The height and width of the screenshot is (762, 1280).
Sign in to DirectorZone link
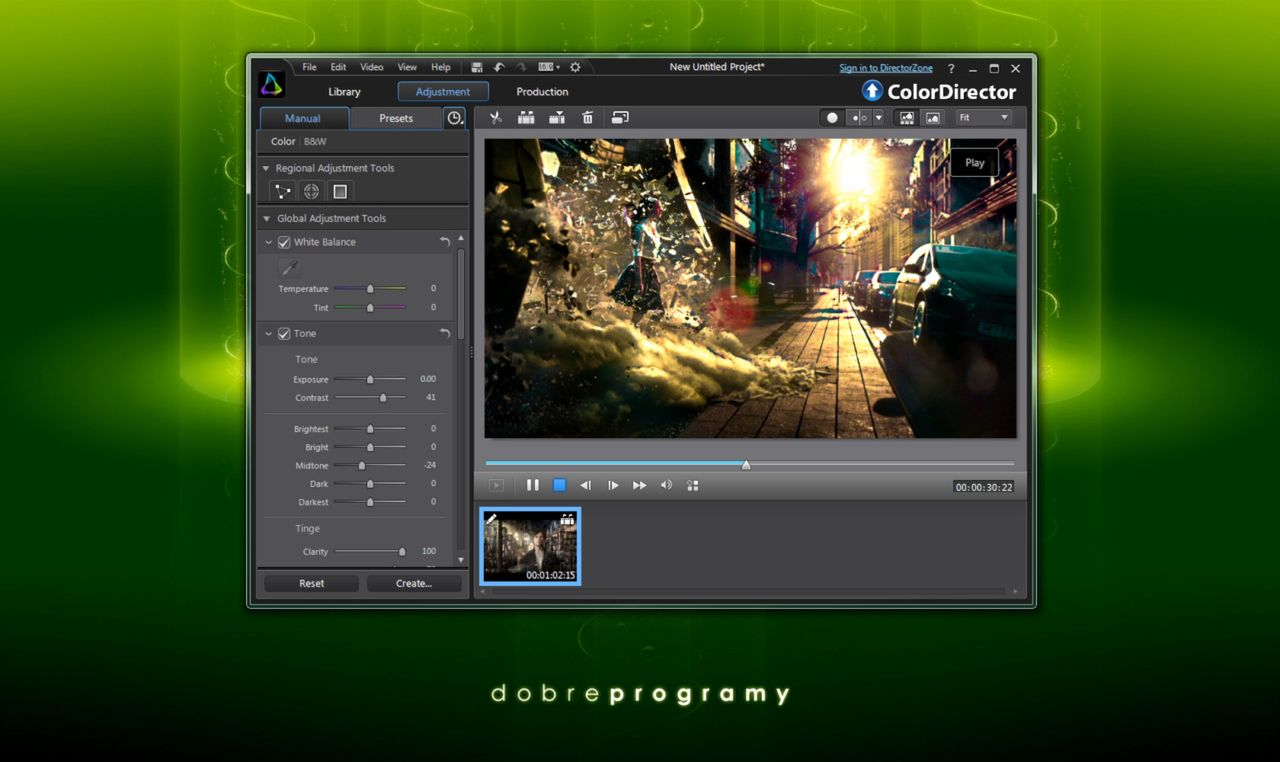click(886, 68)
